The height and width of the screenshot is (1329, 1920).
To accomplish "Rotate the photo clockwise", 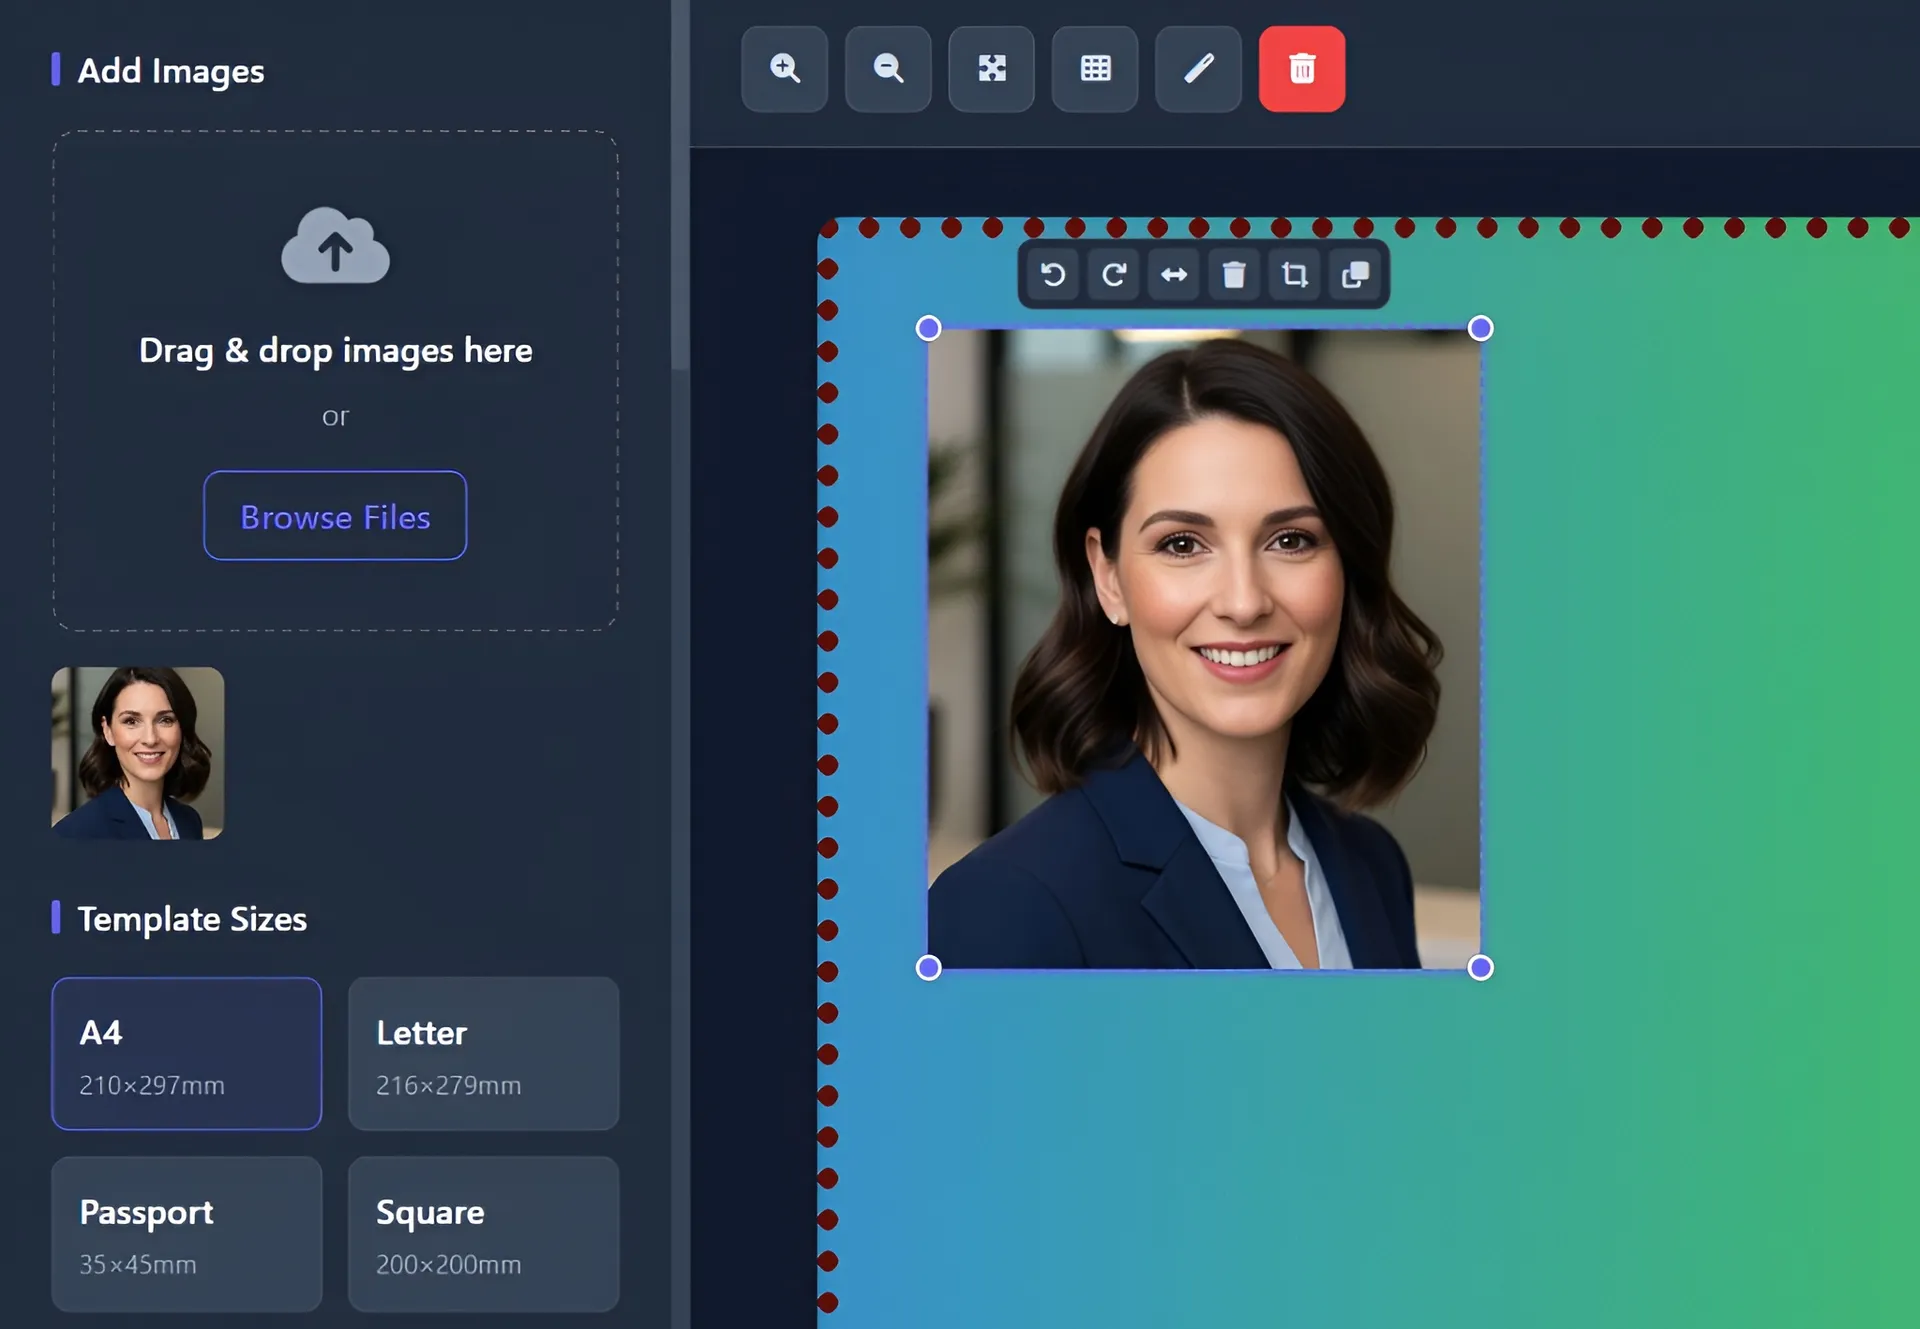I will [1113, 275].
